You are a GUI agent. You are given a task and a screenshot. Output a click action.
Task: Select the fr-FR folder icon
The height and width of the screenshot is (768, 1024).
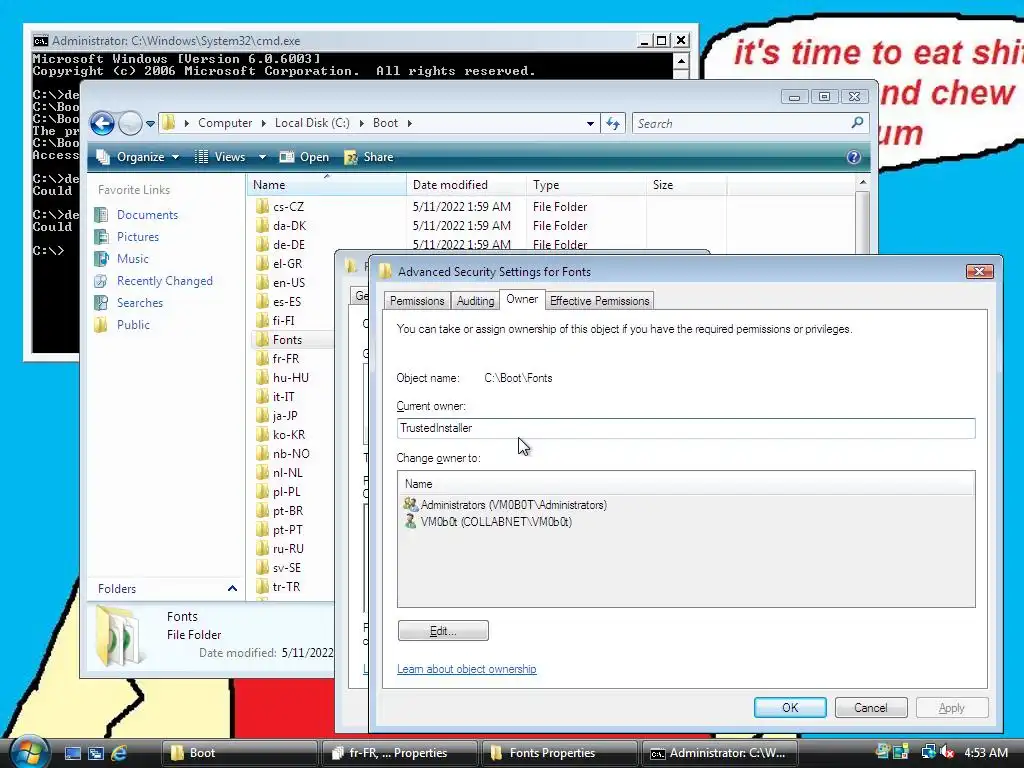(262, 359)
